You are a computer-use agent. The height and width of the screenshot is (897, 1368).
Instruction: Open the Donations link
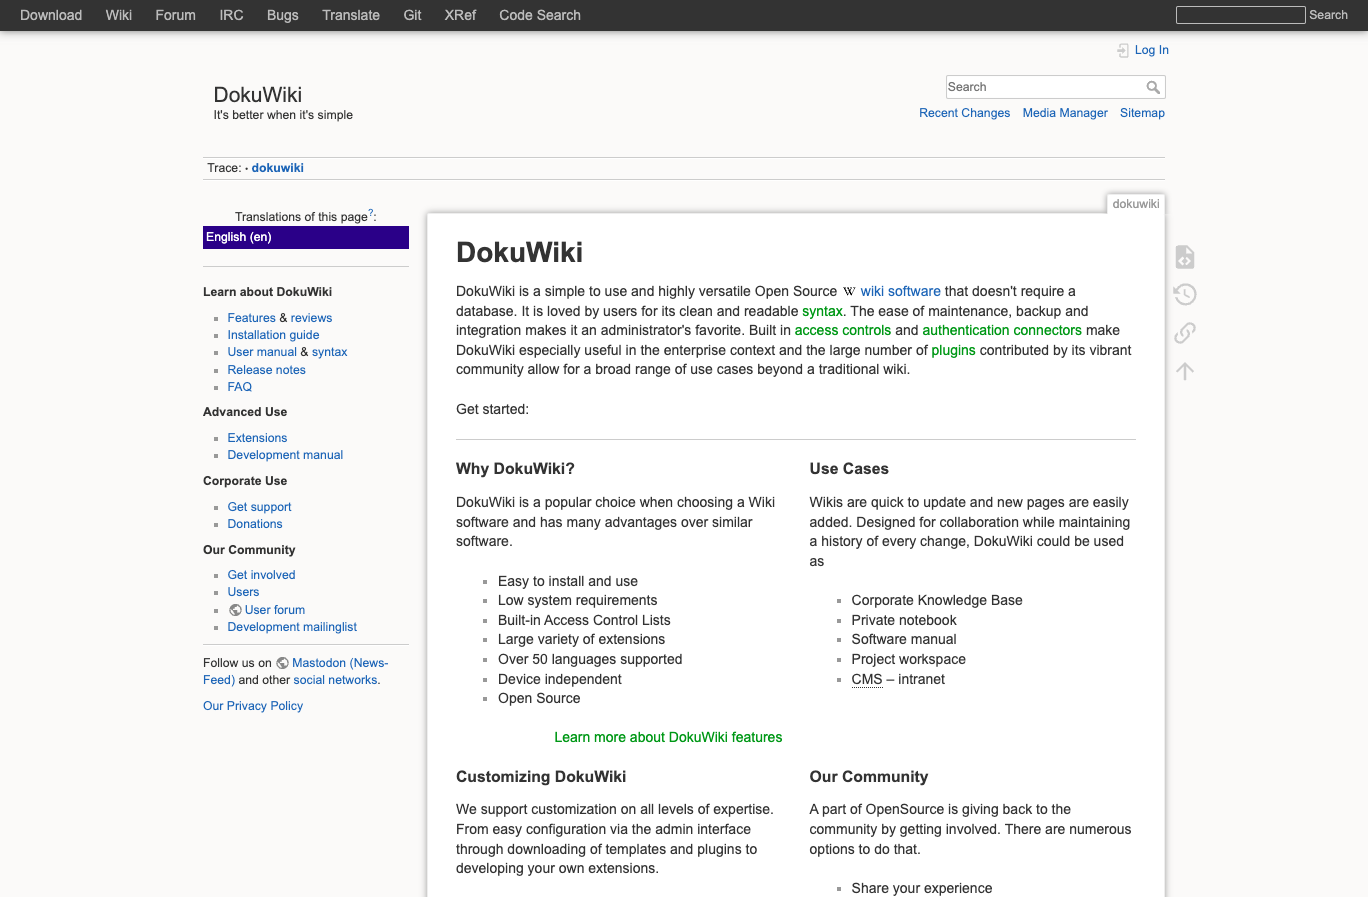255,524
